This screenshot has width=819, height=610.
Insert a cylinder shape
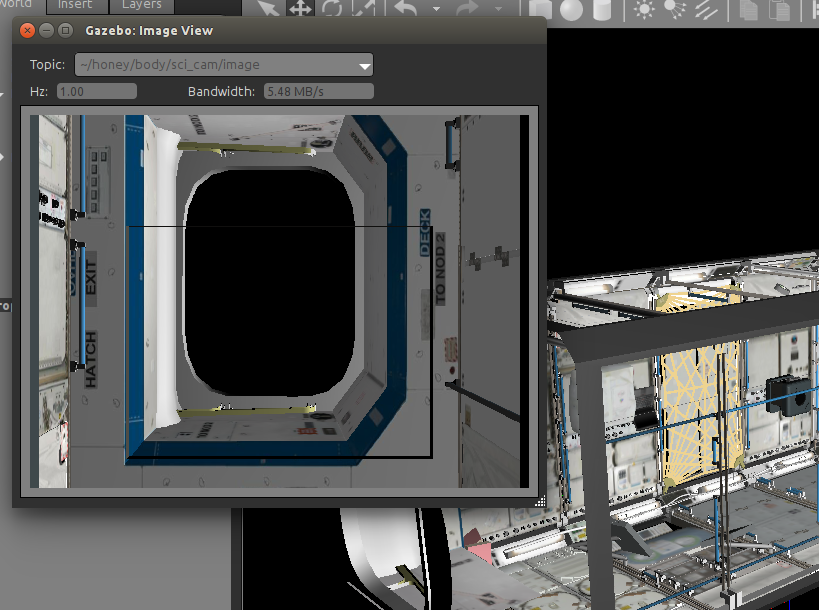click(x=603, y=7)
